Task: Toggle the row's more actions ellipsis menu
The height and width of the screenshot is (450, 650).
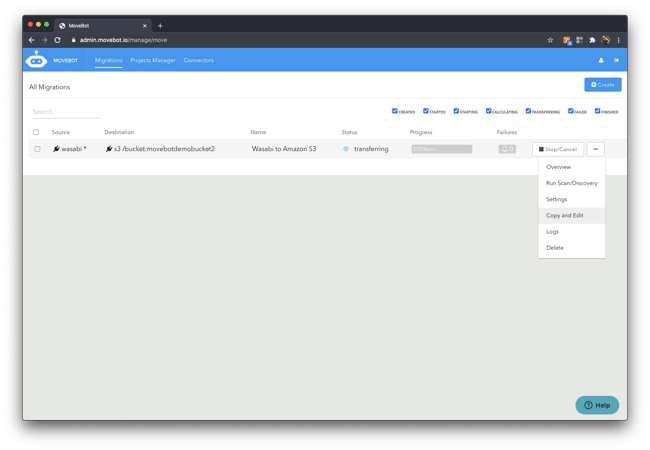Action: coord(595,149)
